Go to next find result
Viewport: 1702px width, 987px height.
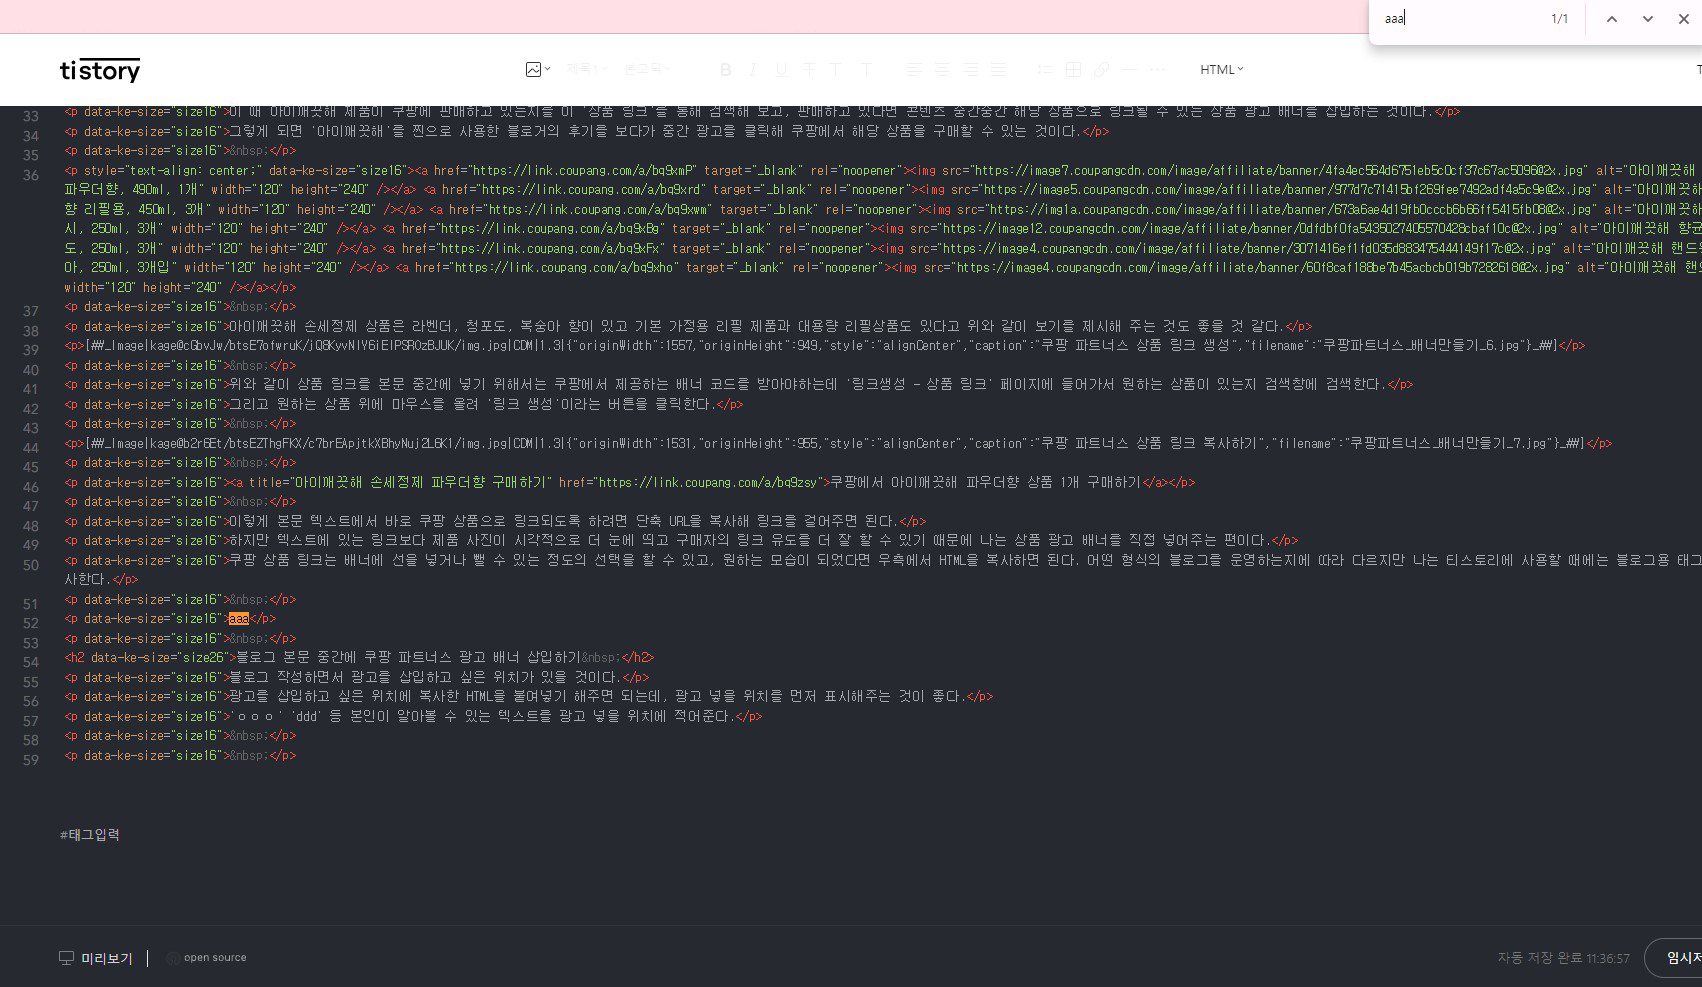tap(1648, 19)
